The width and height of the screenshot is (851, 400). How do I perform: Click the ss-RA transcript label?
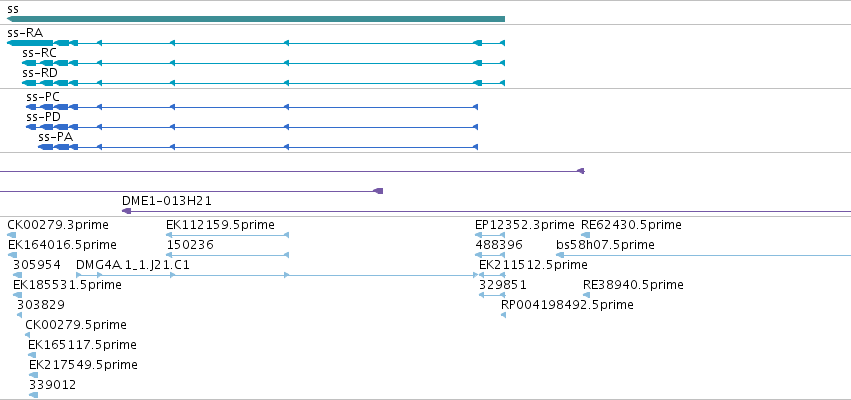click(x=25, y=33)
